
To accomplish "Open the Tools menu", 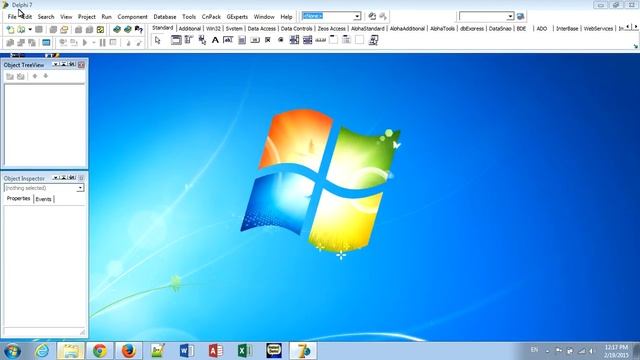I will (x=189, y=17).
